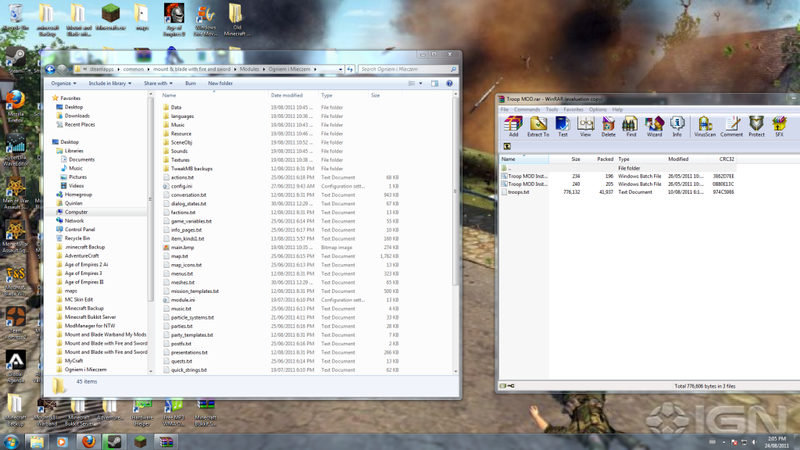
Task: Open the Options menu in WinRAR
Action: (x=597, y=110)
